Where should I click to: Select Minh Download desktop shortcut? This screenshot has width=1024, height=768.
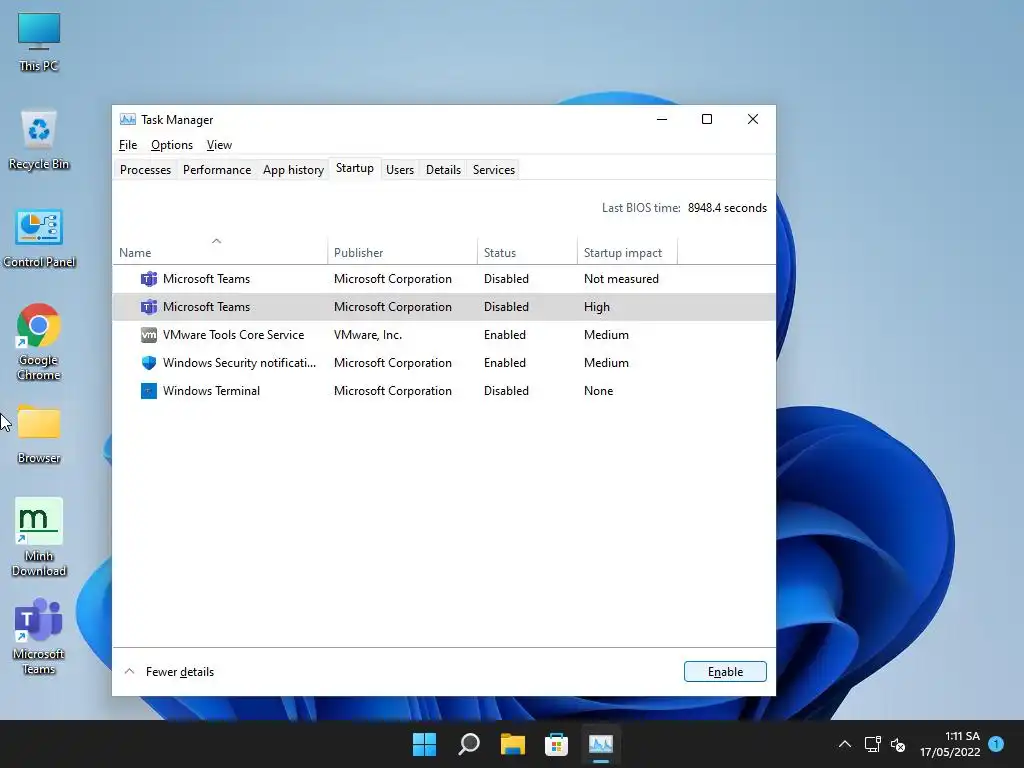click(x=39, y=537)
